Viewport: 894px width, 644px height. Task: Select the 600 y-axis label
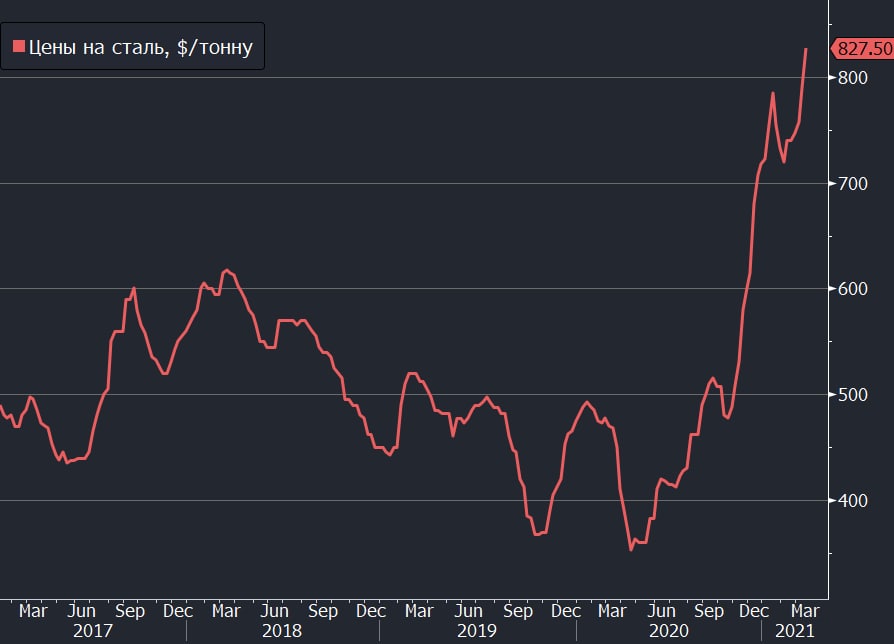853,288
